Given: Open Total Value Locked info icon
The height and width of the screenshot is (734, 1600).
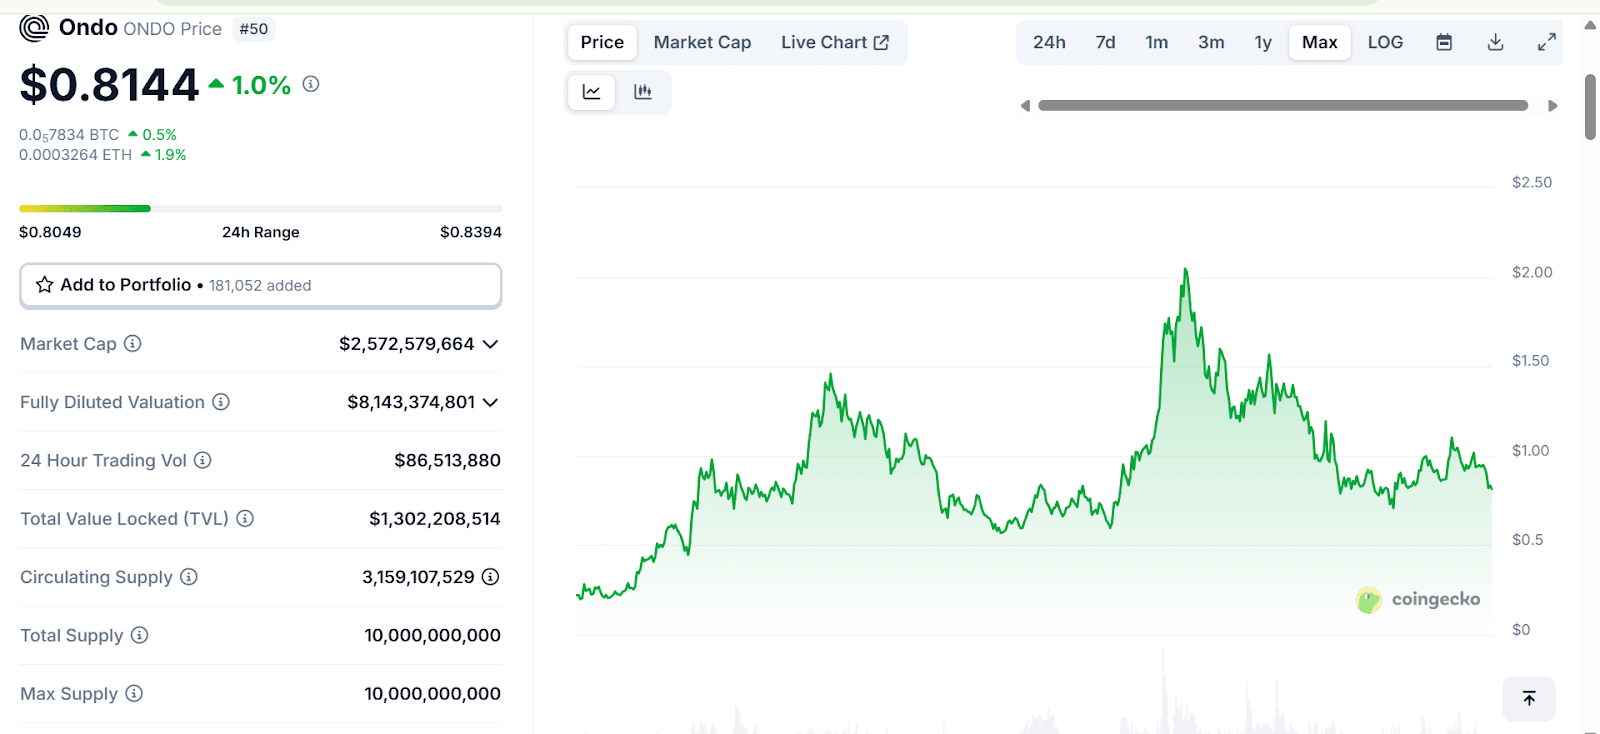Looking at the screenshot, I should click(245, 518).
